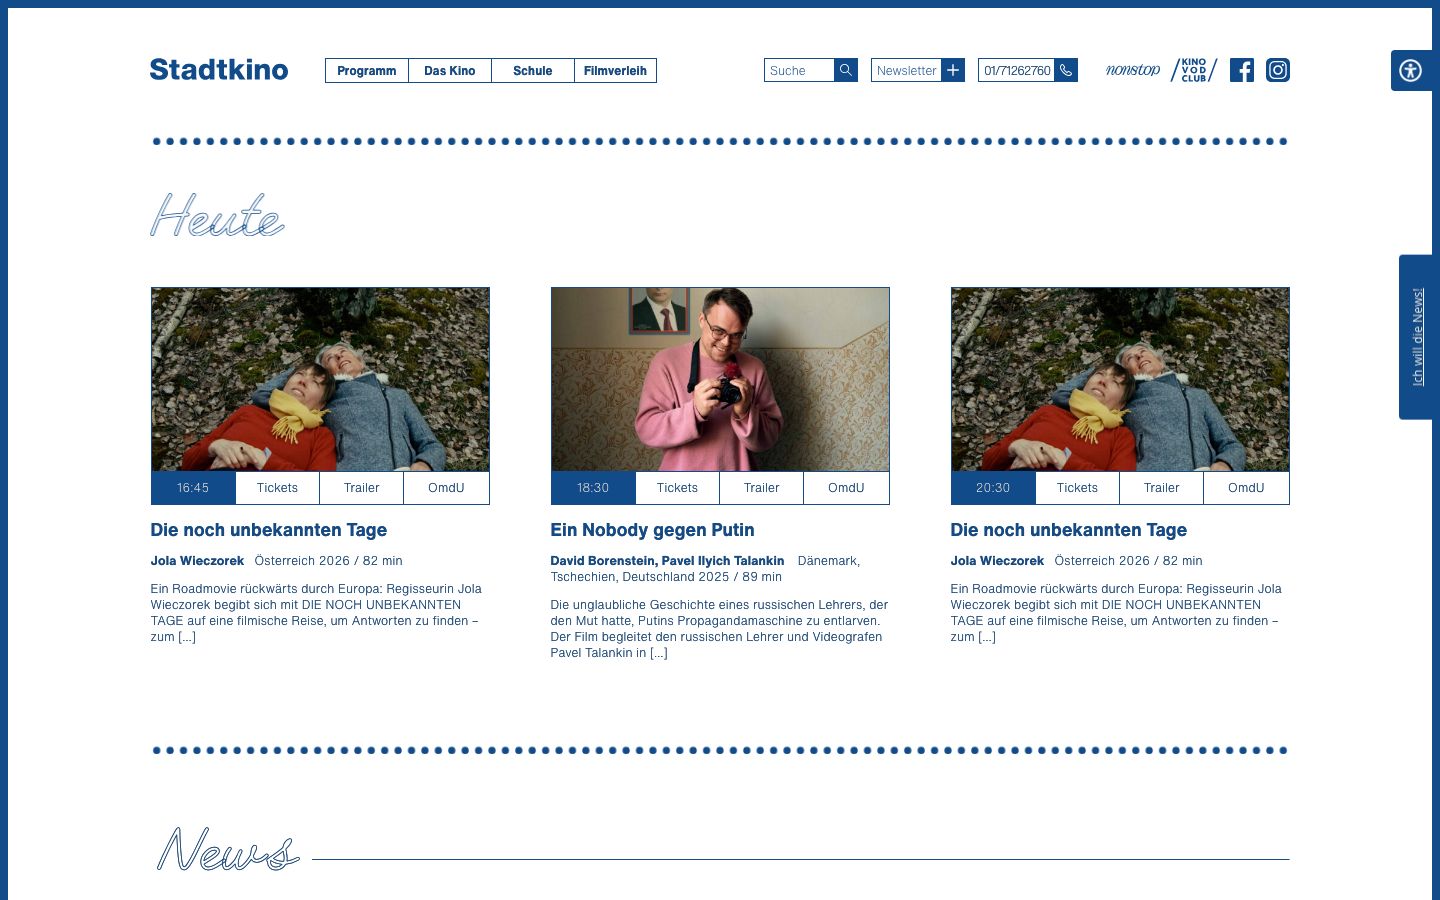Image resolution: width=1440 pixels, height=900 pixels.
Task: Open the Facebook page icon
Action: pyautogui.click(x=1242, y=70)
